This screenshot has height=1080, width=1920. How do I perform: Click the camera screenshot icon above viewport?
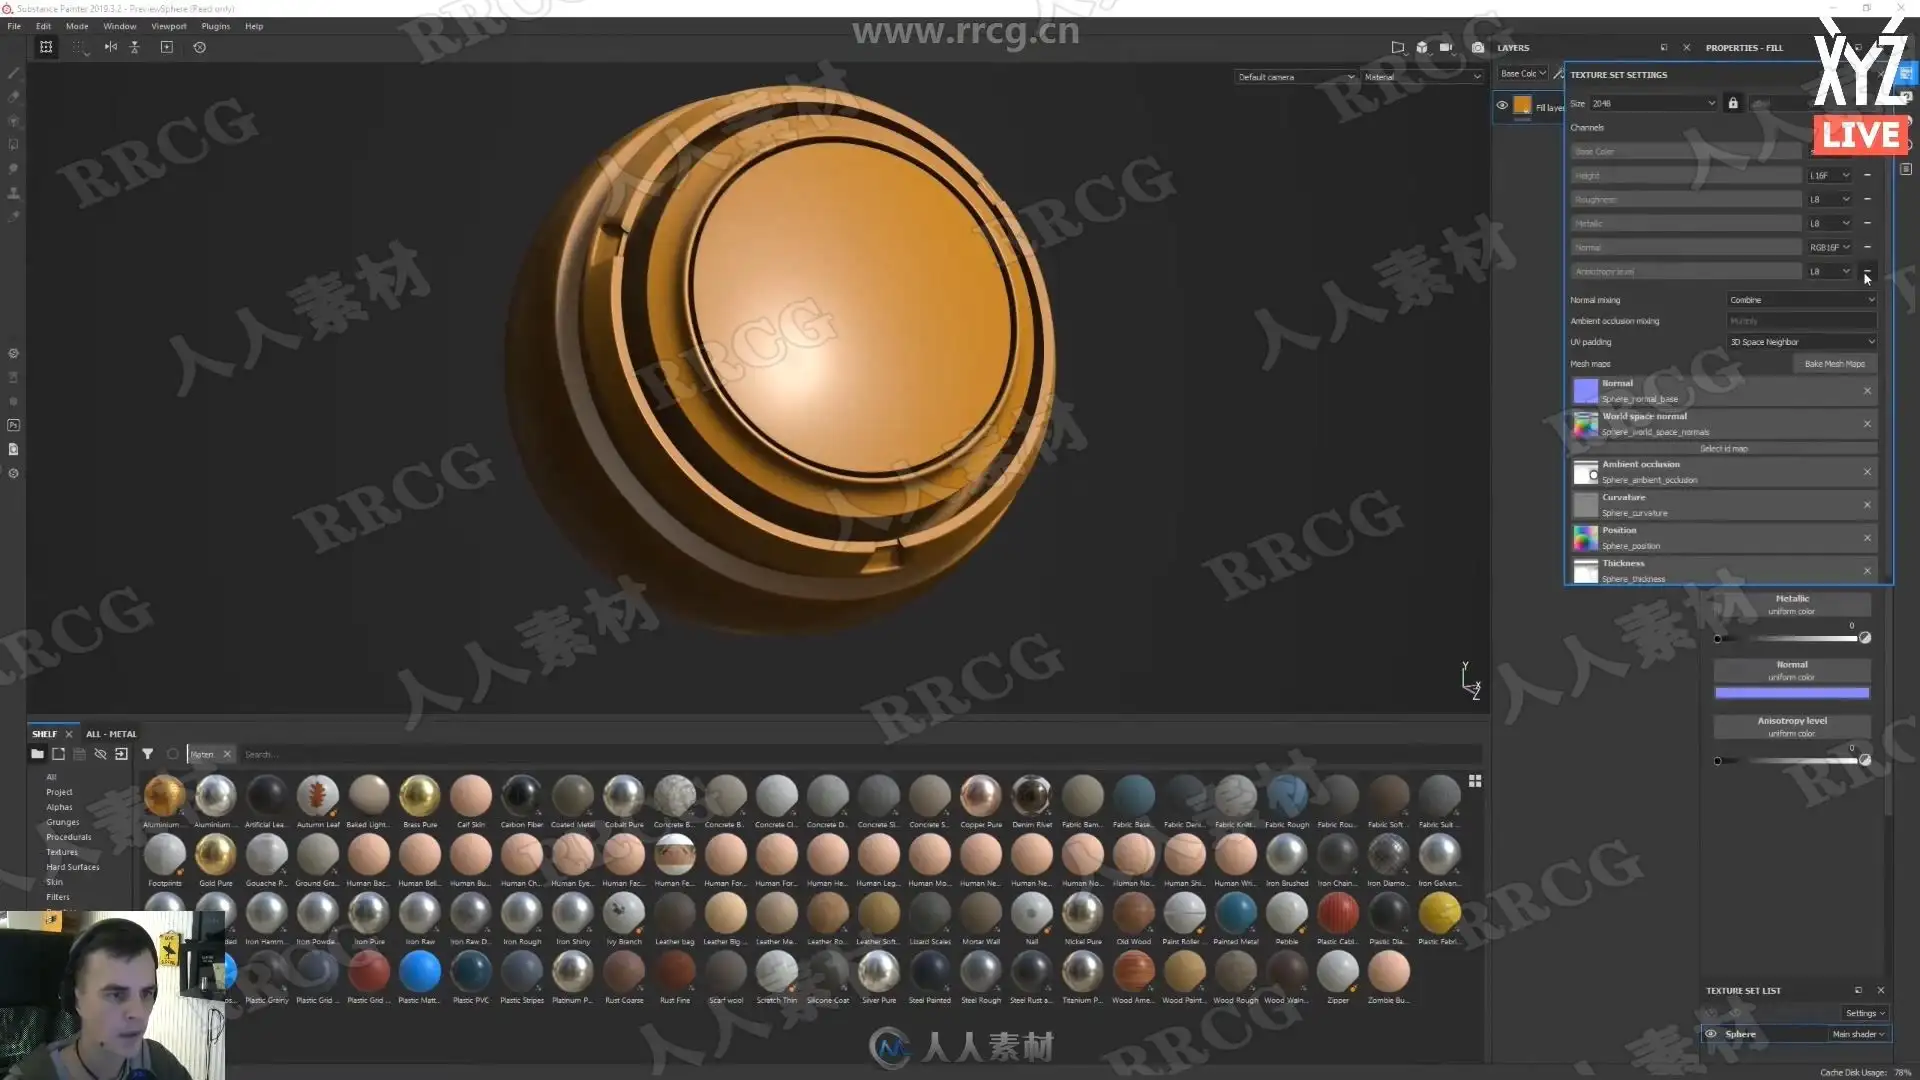coord(1477,47)
